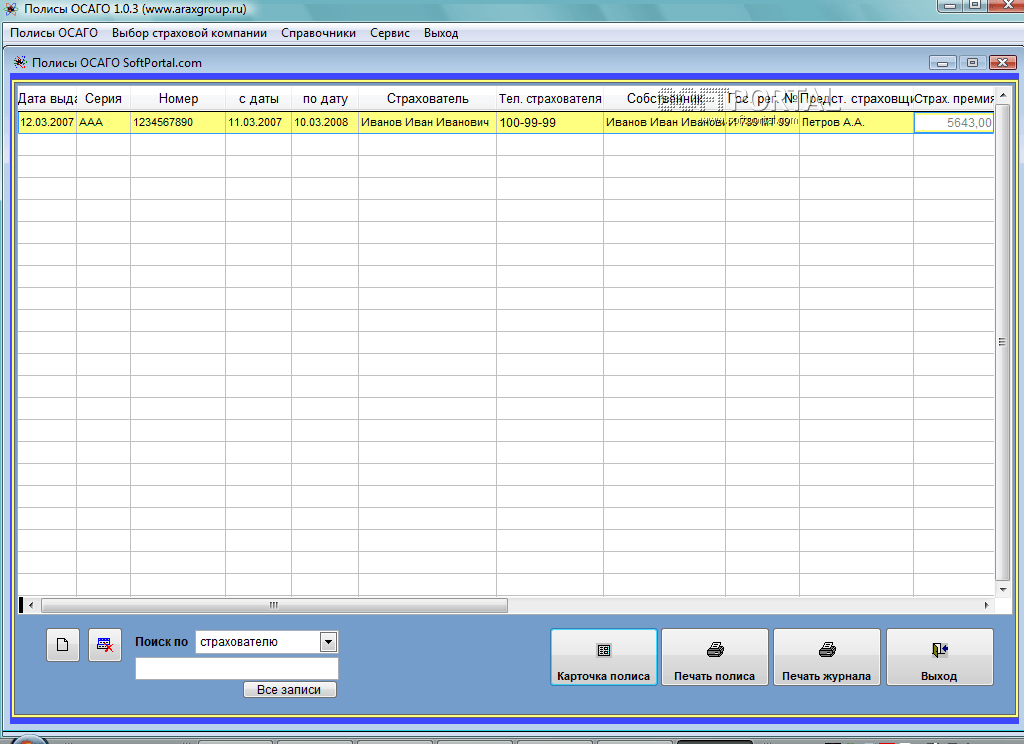This screenshot has height=744, width=1024.
Task: Open the Выбор страховой компании menu
Action: [189, 33]
